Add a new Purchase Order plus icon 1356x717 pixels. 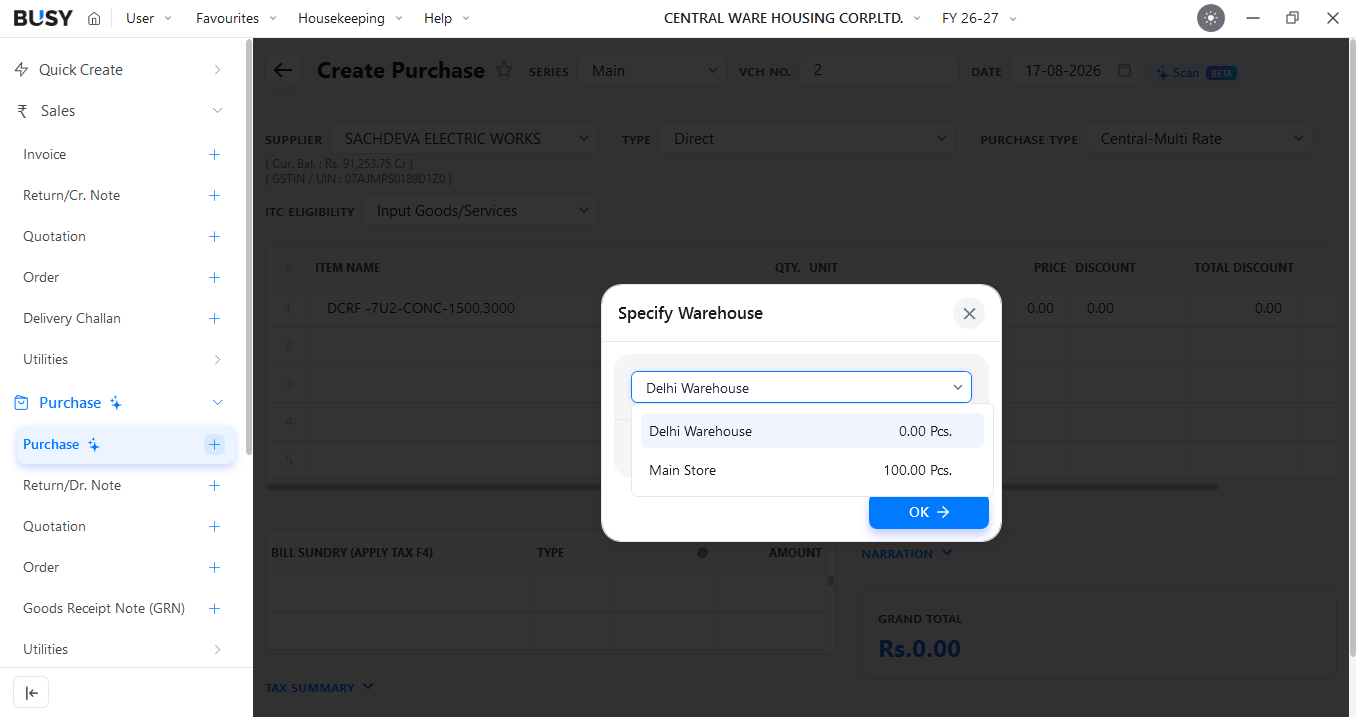(x=214, y=568)
